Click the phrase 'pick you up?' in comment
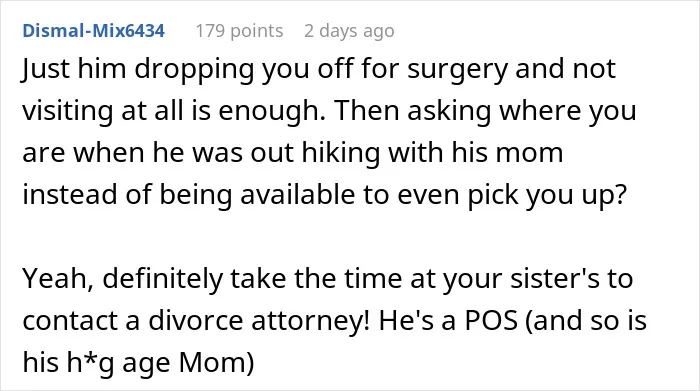The image size is (700, 391). point(547,195)
